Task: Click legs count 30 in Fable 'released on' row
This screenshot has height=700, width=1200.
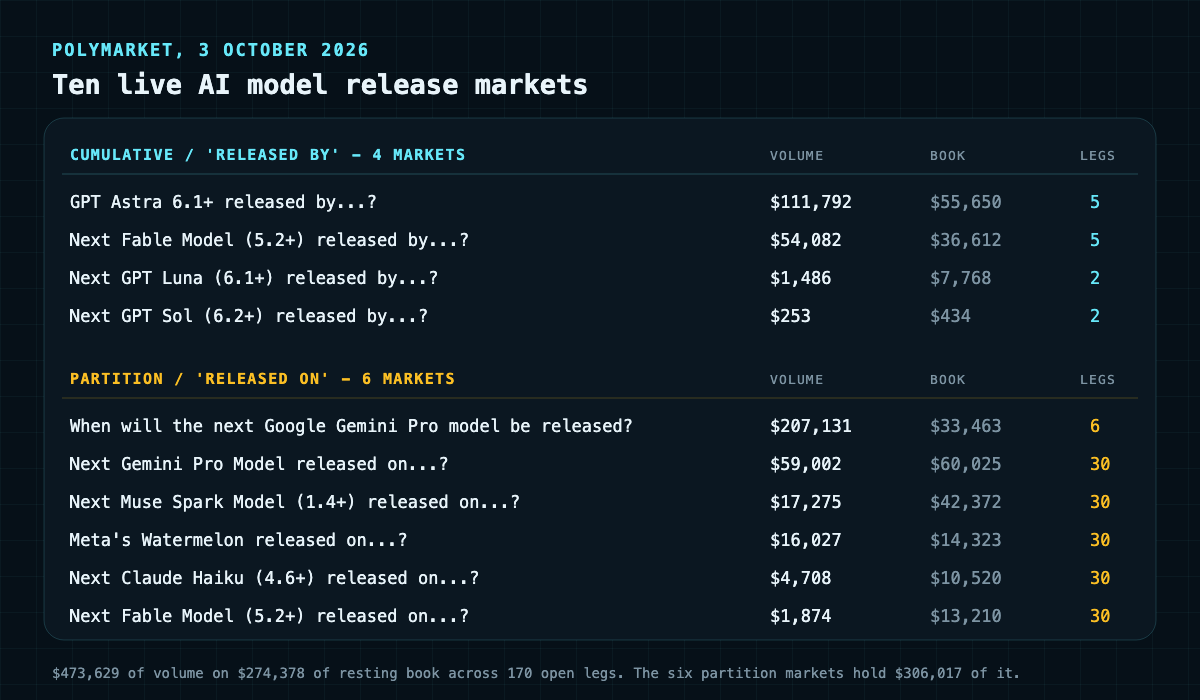Action: (1100, 616)
